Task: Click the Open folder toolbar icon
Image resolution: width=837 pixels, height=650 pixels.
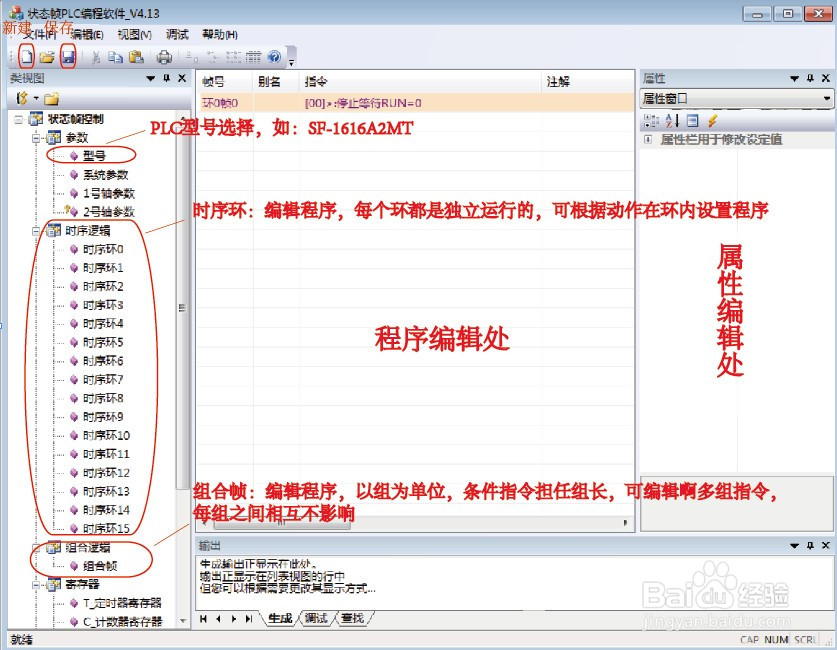Action: point(47,57)
